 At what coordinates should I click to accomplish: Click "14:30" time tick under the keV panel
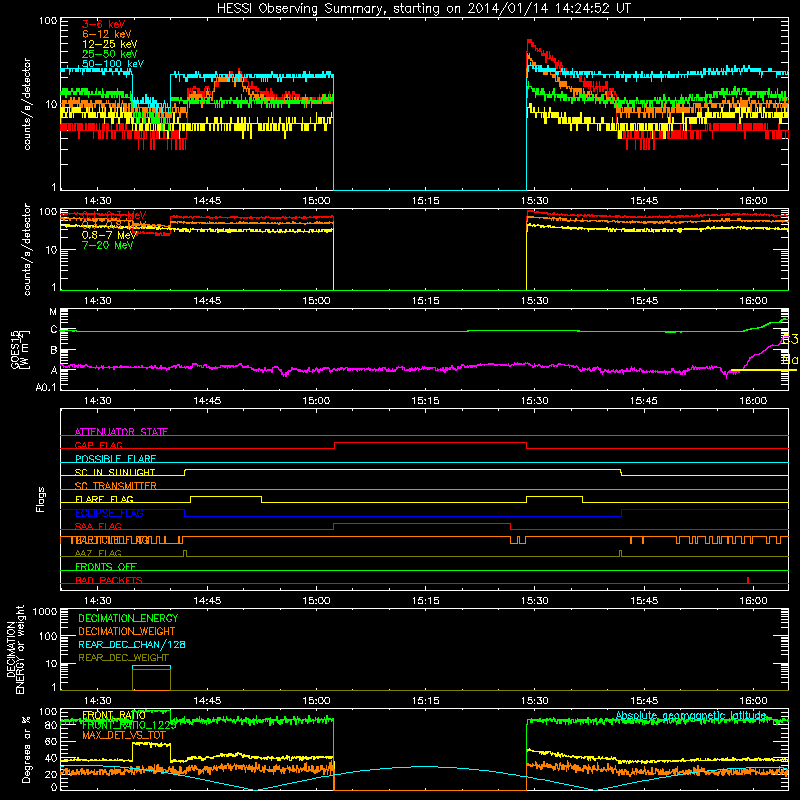[x=97, y=201]
